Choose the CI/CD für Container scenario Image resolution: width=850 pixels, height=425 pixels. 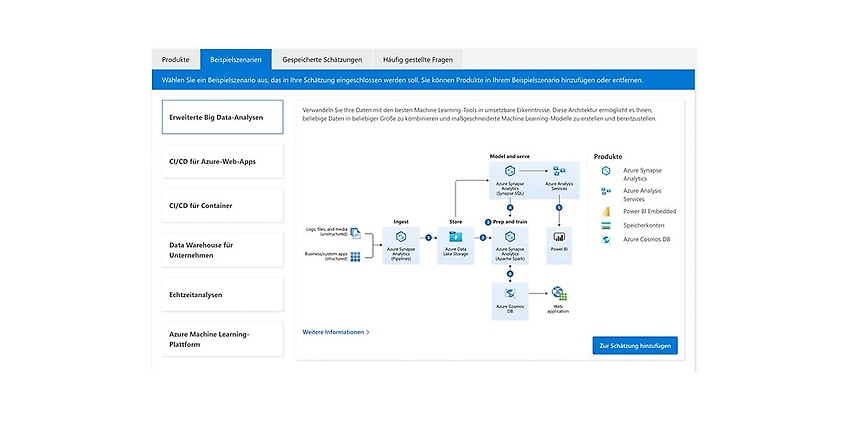coord(222,205)
